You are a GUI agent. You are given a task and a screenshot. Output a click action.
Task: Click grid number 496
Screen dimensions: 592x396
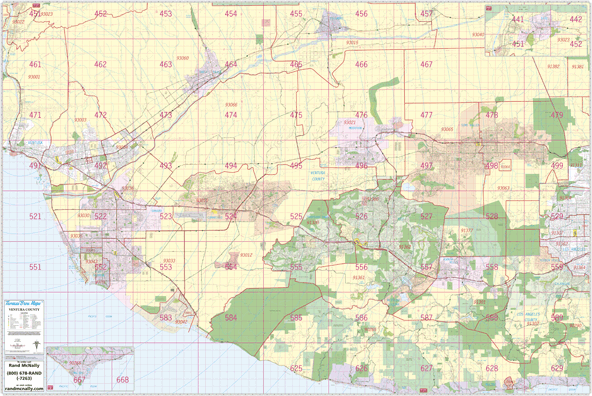(361, 165)
